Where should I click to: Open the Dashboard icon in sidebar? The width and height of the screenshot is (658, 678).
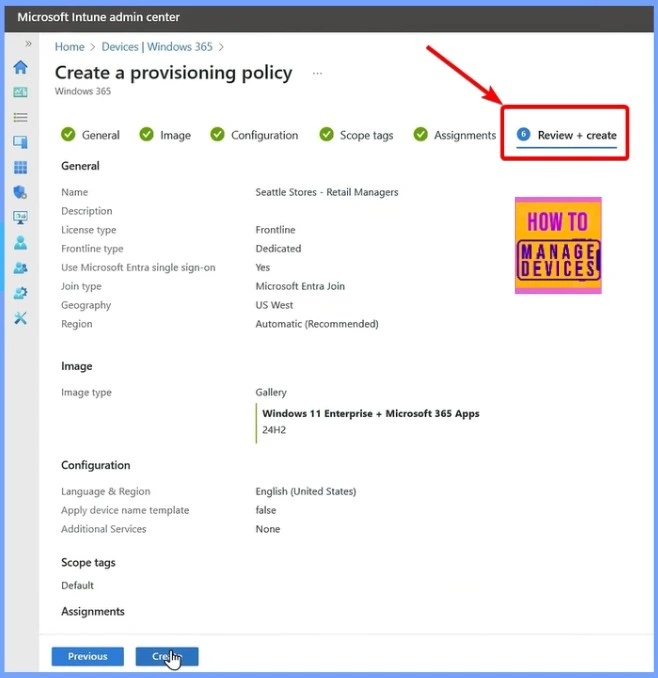(x=20, y=92)
